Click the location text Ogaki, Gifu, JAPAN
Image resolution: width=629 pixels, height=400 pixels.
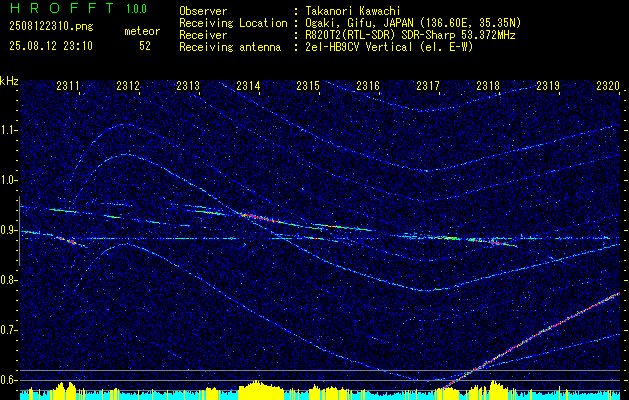(x=361, y=23)
